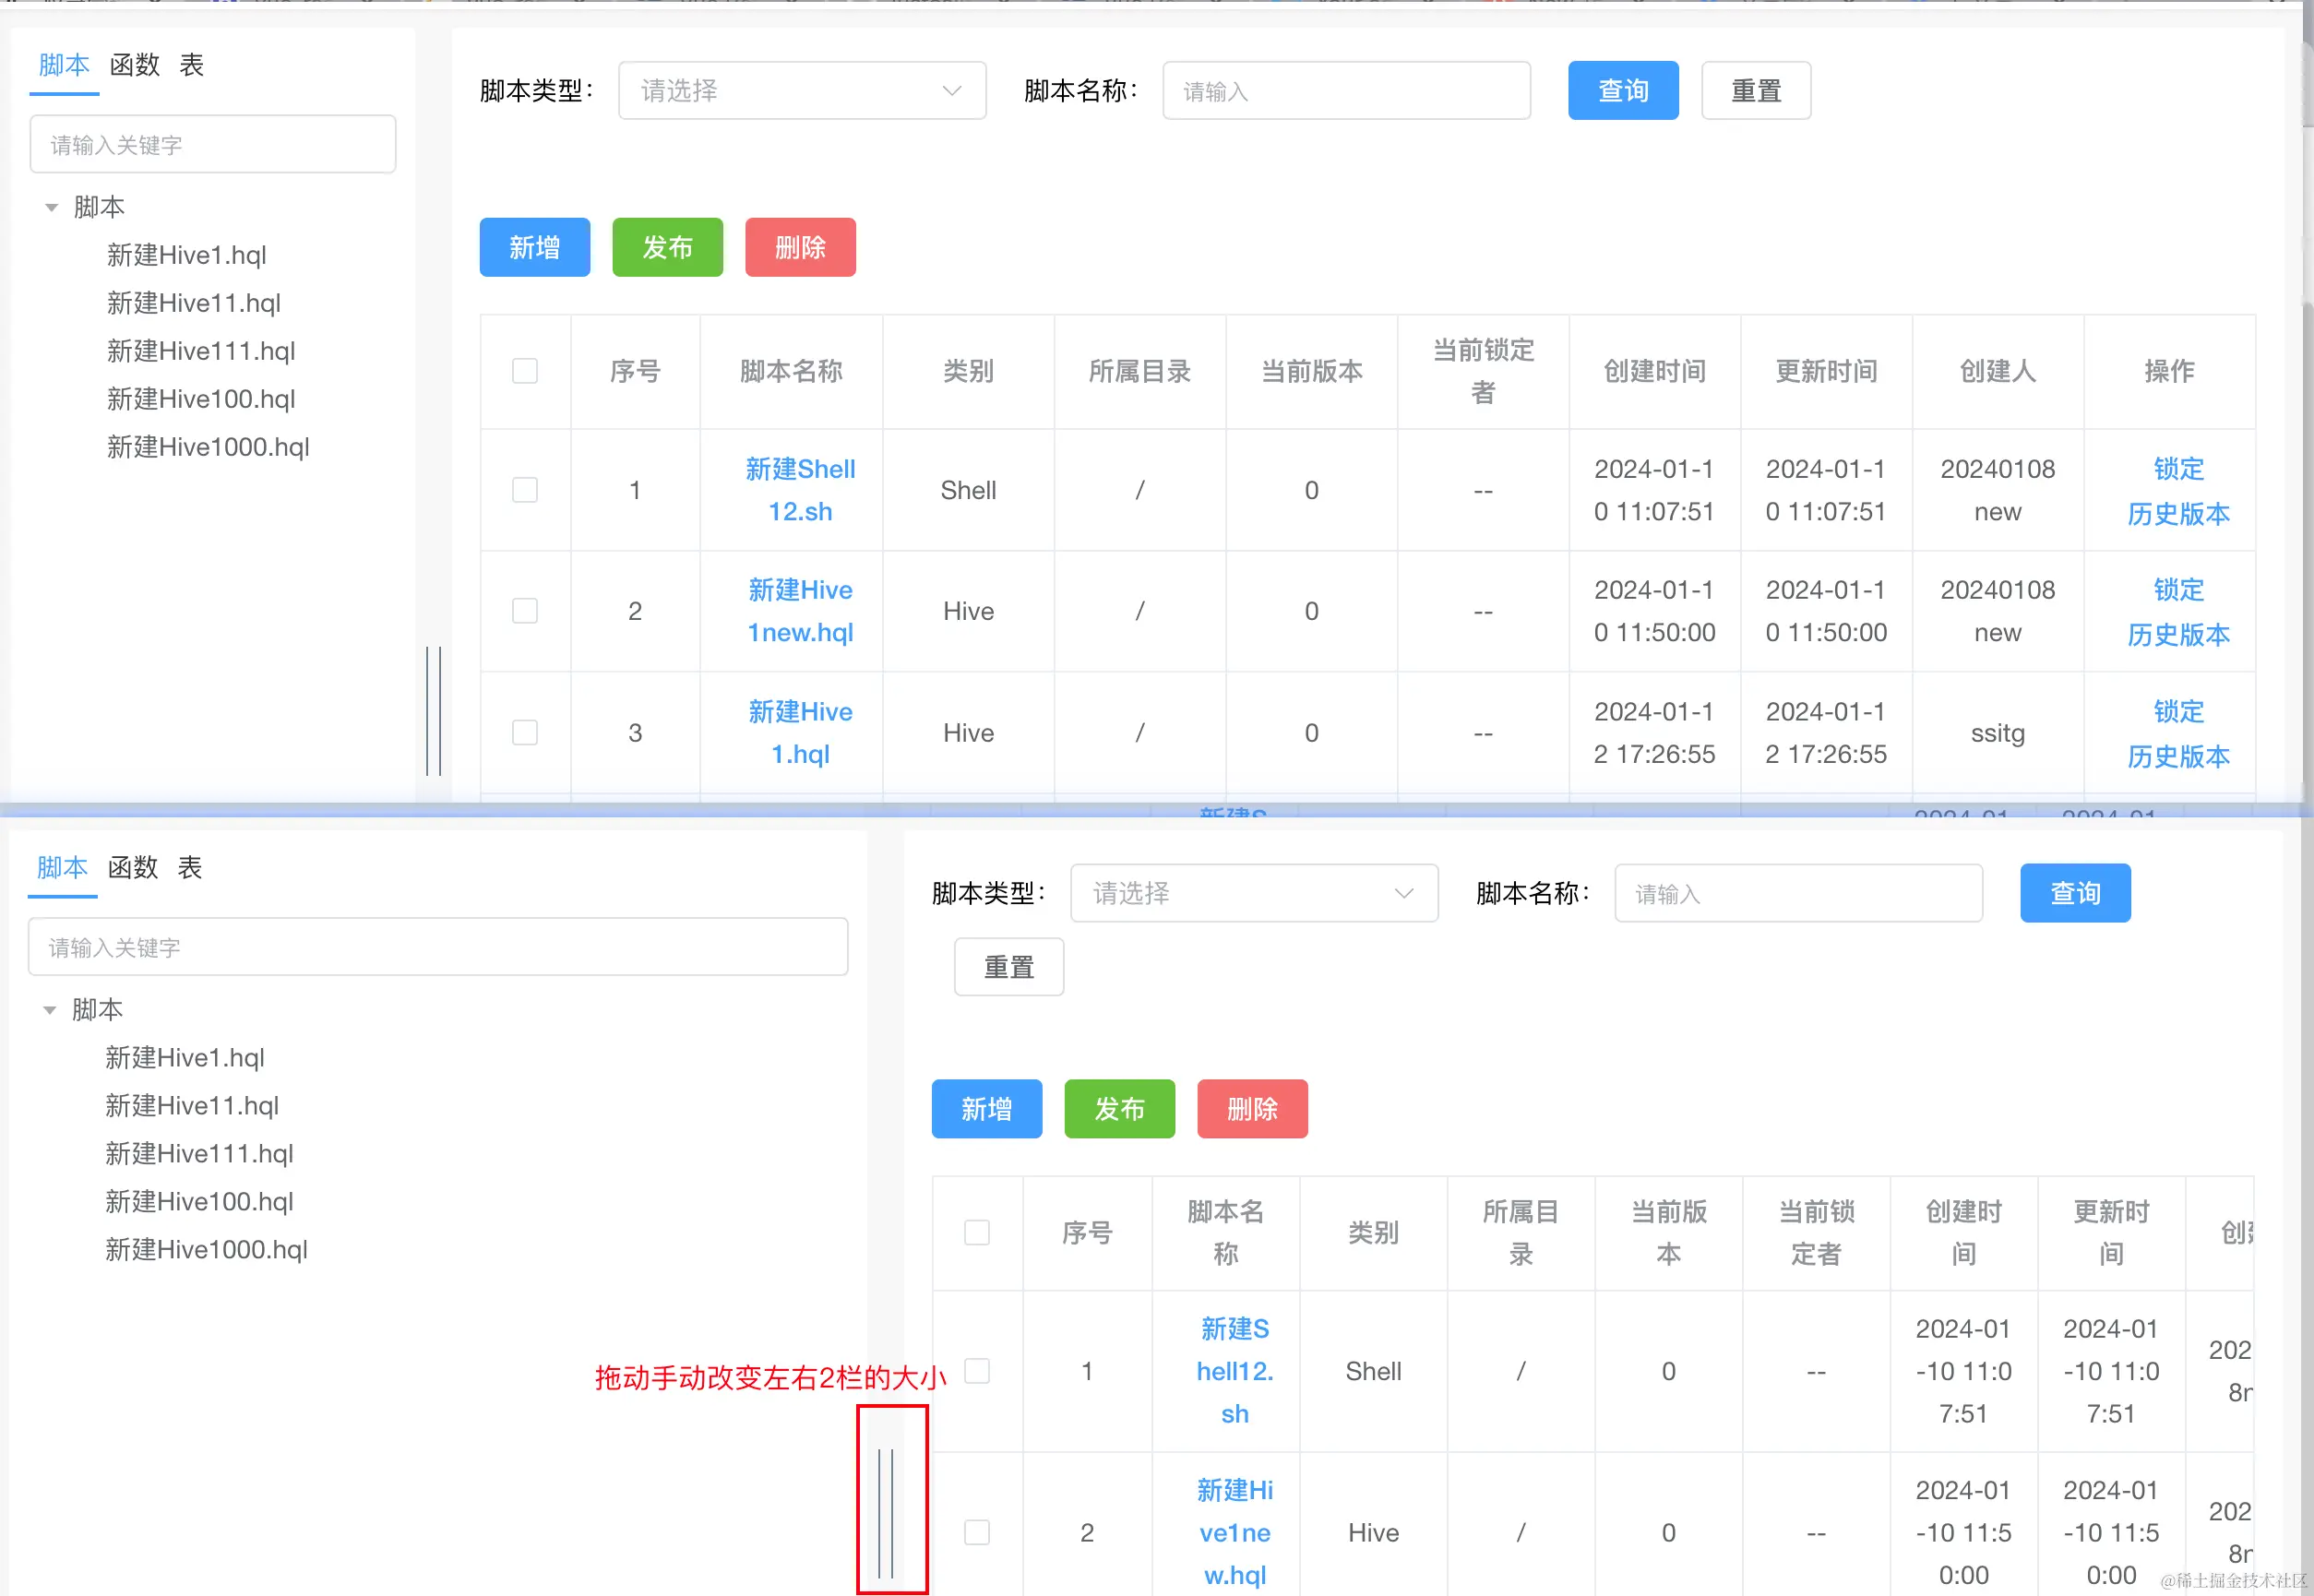This screenshot has height=1596, width=2314.
Task: Toggle the select-all checkbox in lower table header
Action: click(977, 1232)
